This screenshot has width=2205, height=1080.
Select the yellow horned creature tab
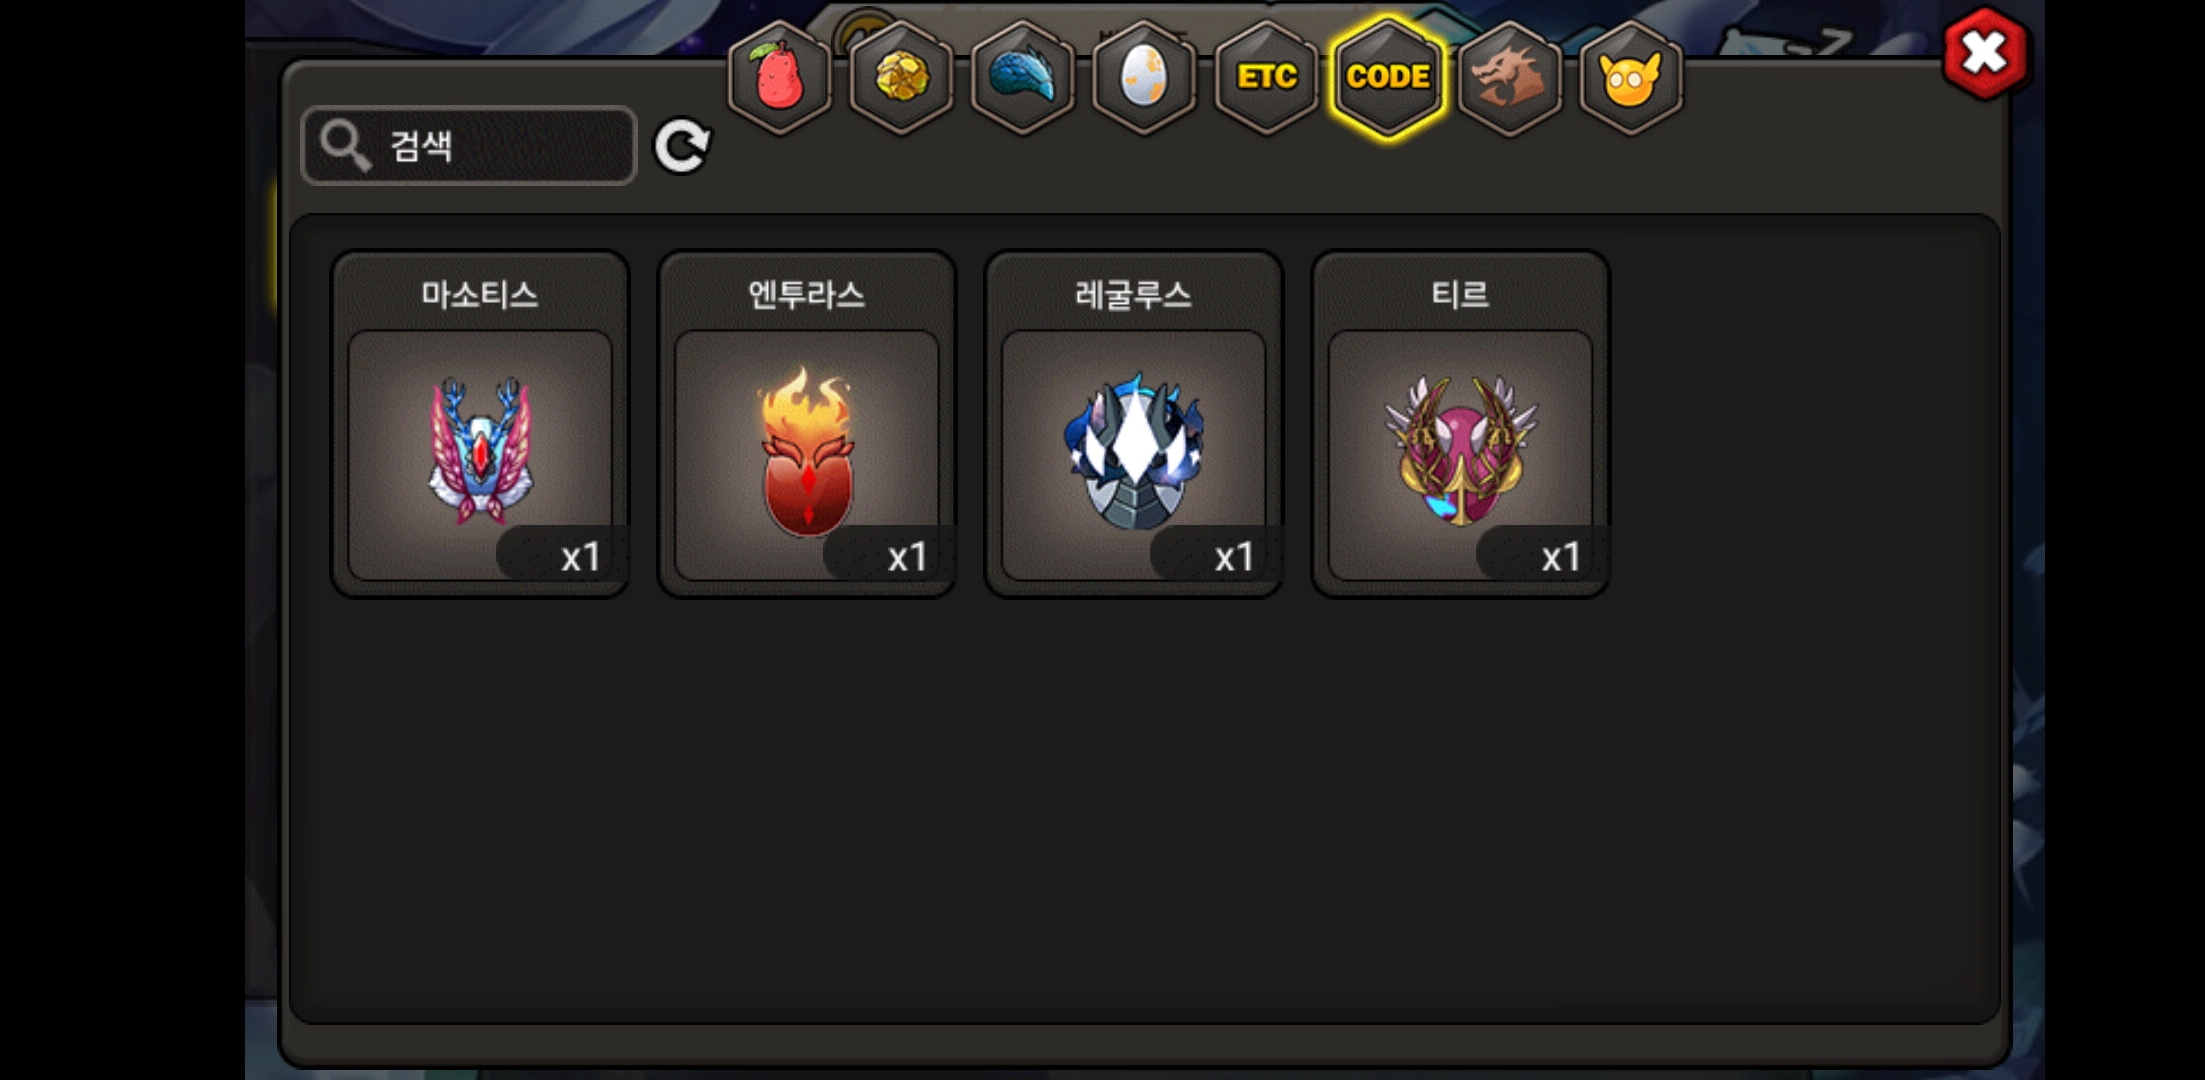point(1631,77)
